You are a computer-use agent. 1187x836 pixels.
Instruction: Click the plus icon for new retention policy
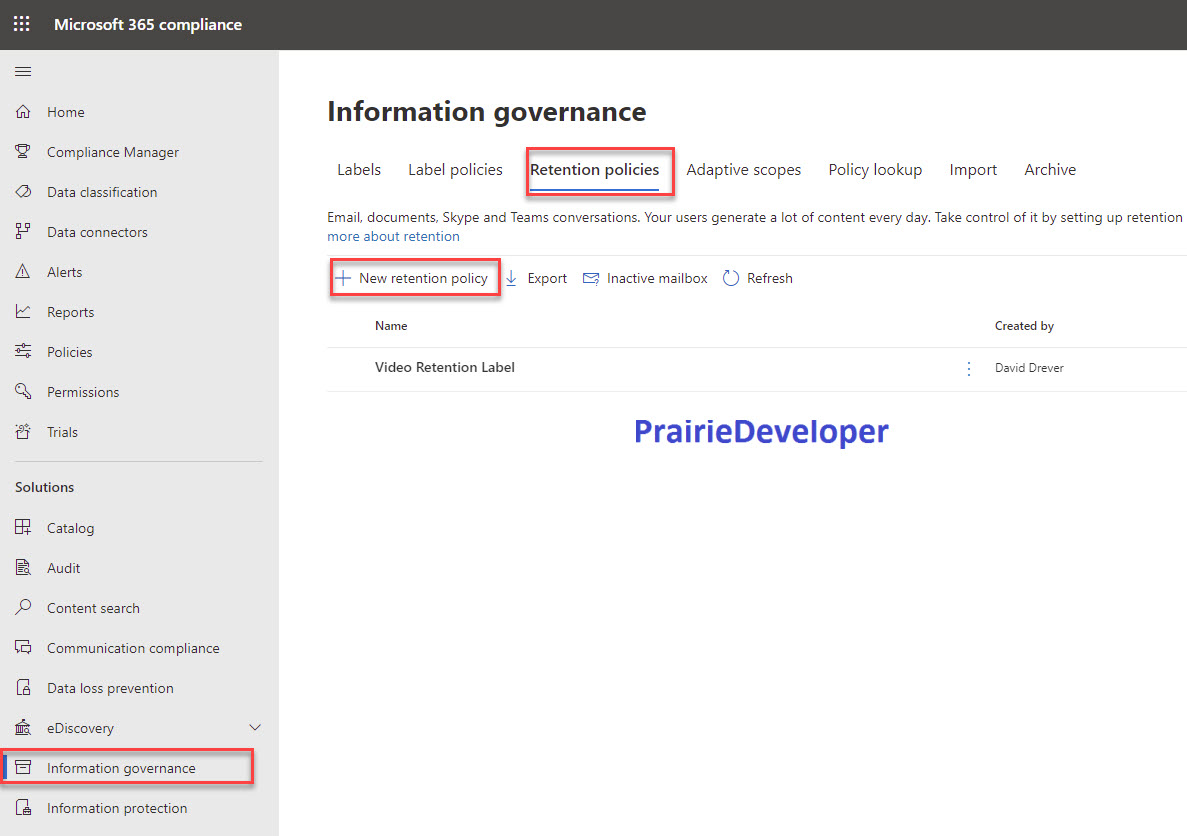[x=343, y=278]
